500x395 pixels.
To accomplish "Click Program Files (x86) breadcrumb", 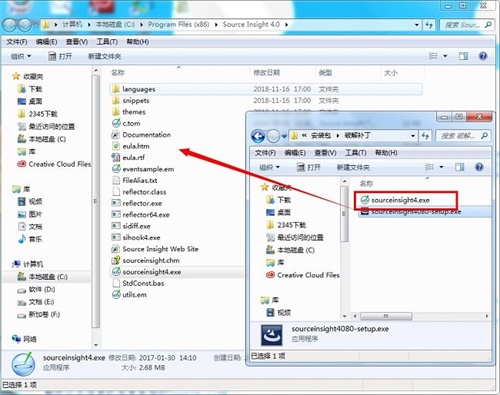I will click(x=179, y=24).
